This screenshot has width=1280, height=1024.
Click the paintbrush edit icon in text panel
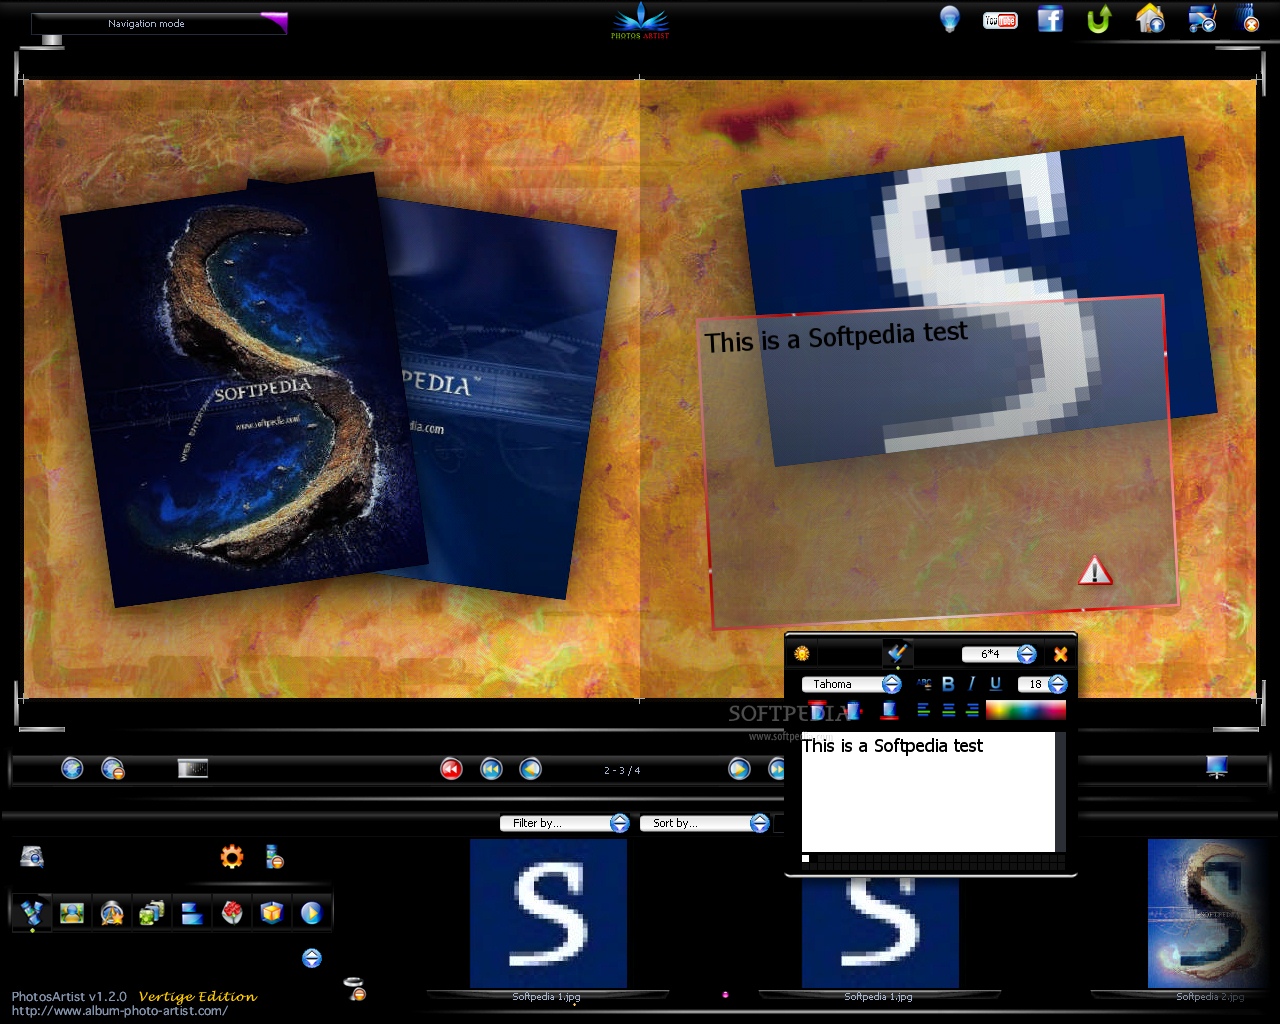coord(897,653)
